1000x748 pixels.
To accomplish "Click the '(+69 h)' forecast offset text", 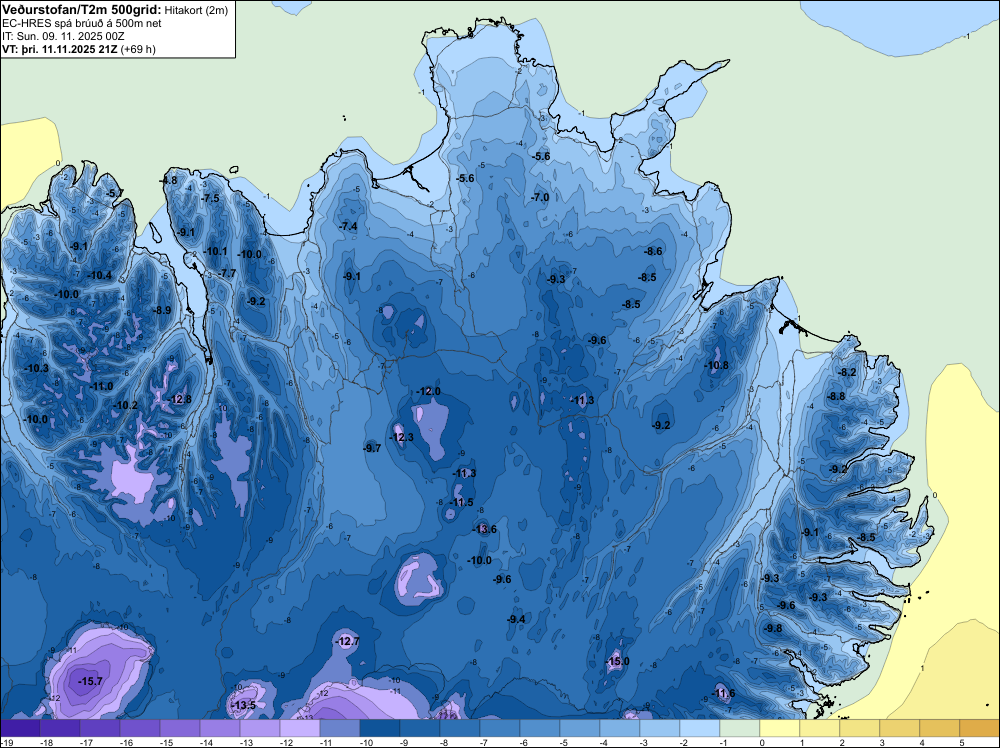I will pyautogui.click(x=138, y=48).
